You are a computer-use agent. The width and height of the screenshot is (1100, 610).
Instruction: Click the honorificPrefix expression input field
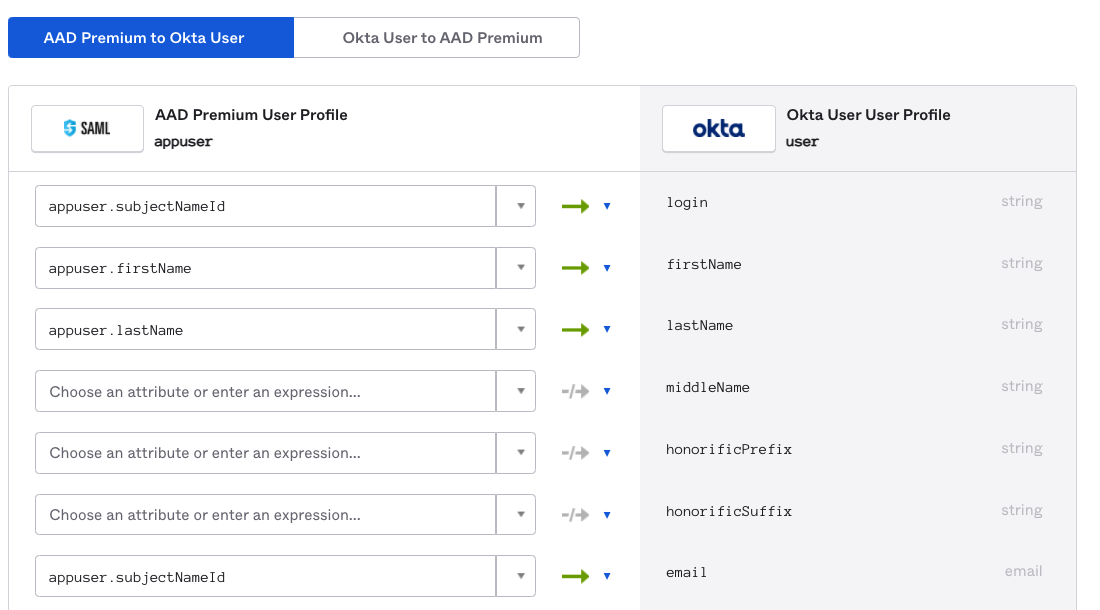[x=265, y=453]
